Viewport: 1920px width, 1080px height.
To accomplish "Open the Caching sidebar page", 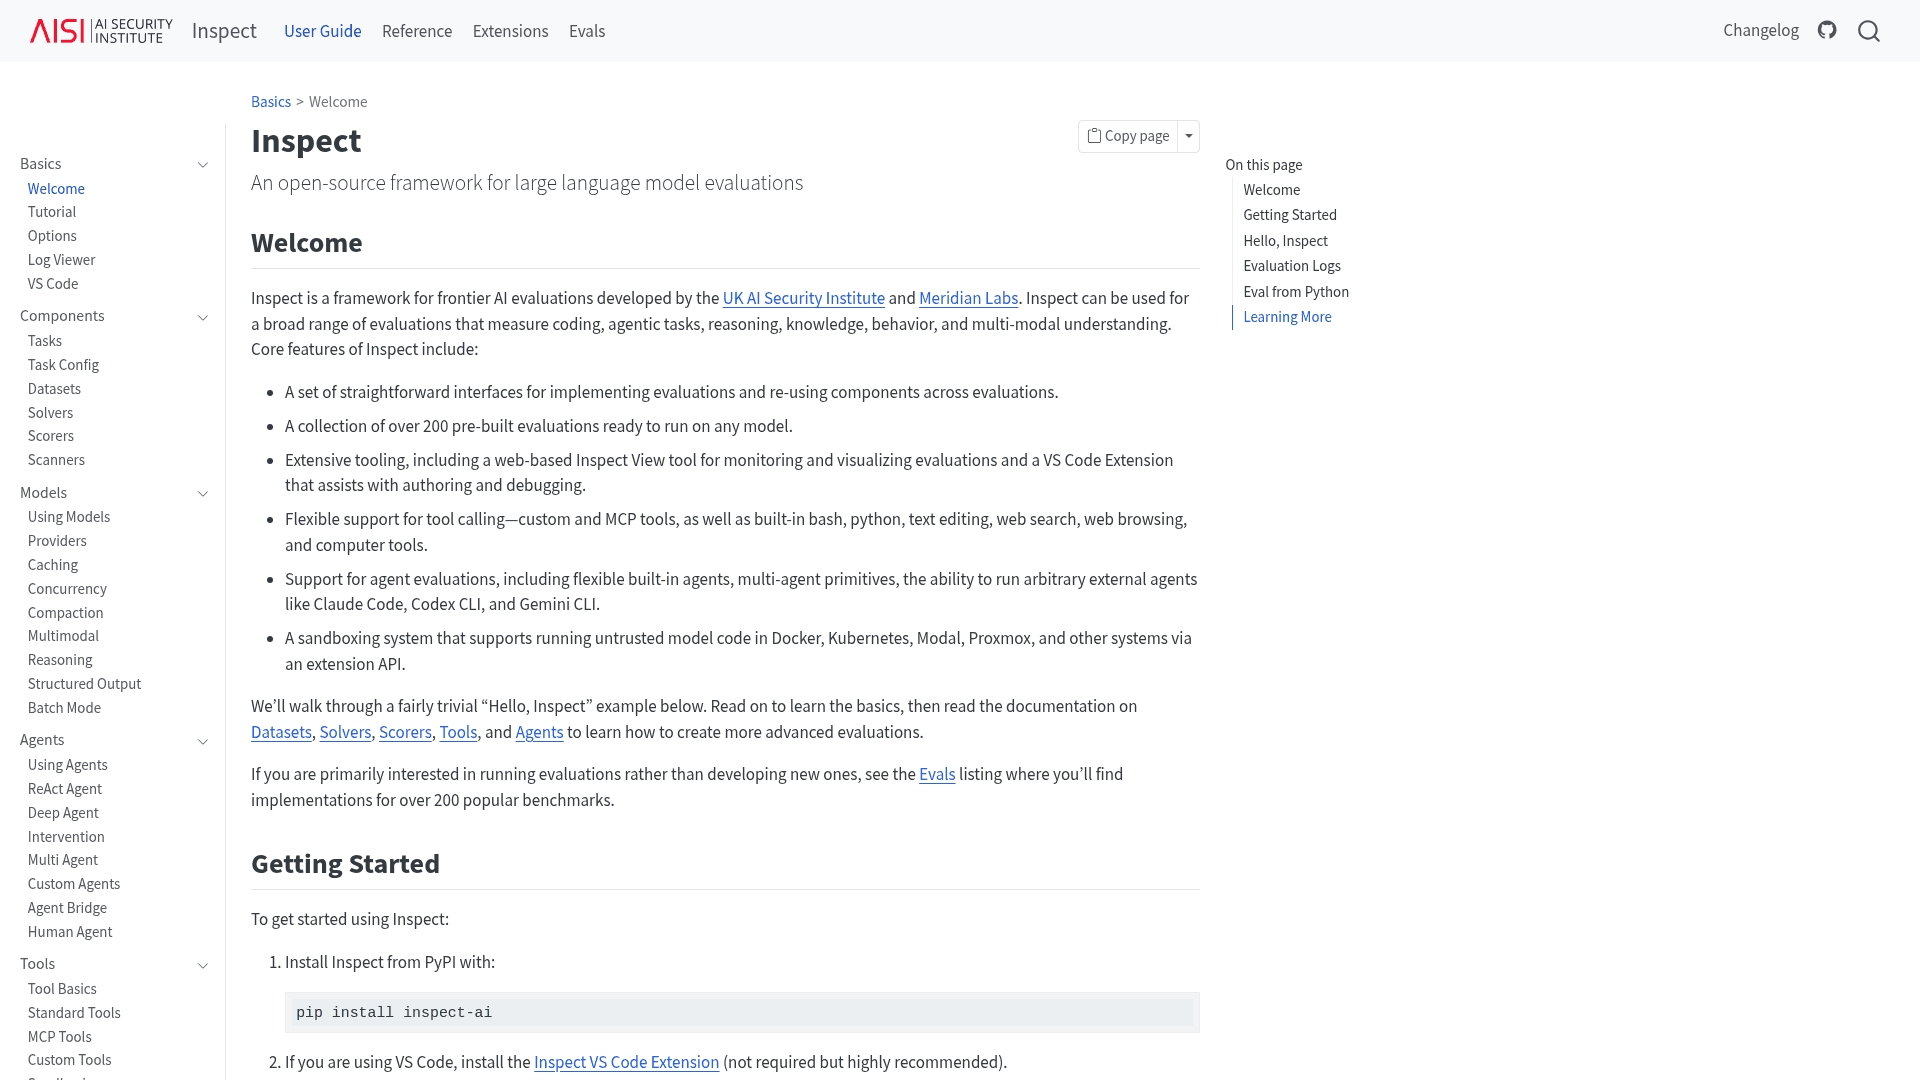I will click(x=53, y=565).
